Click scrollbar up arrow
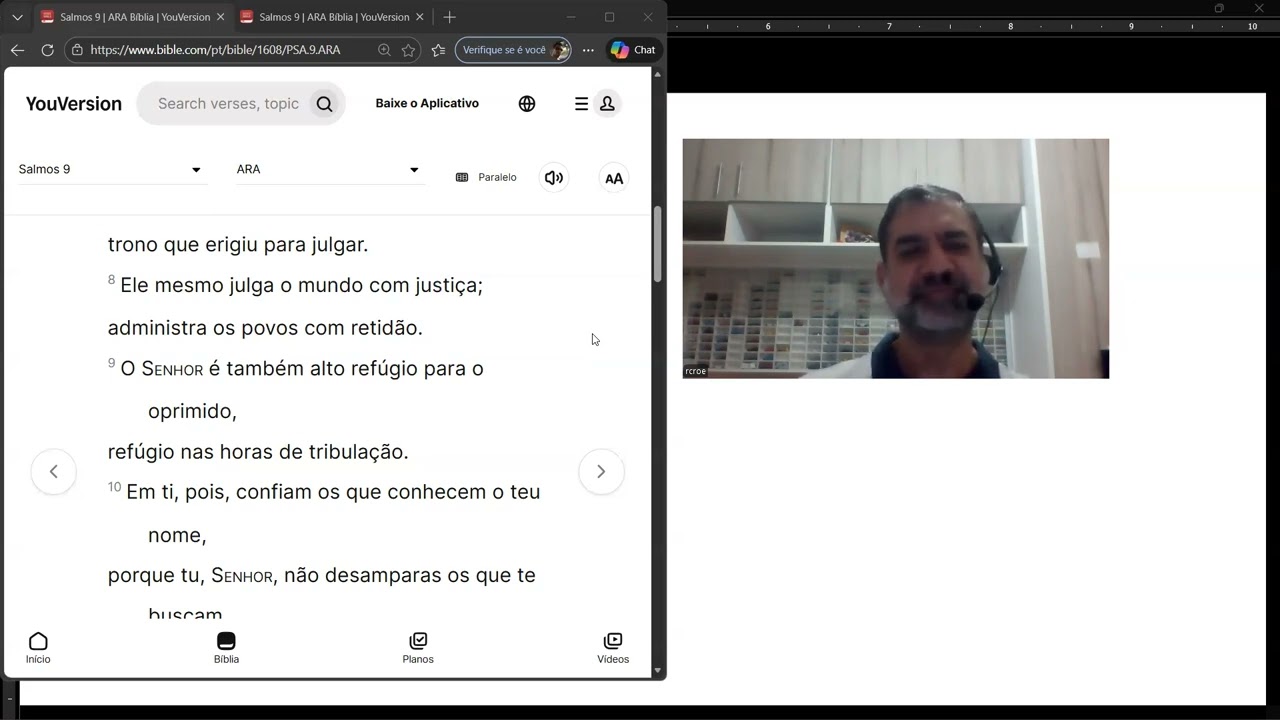 click(x=657, y=74)
